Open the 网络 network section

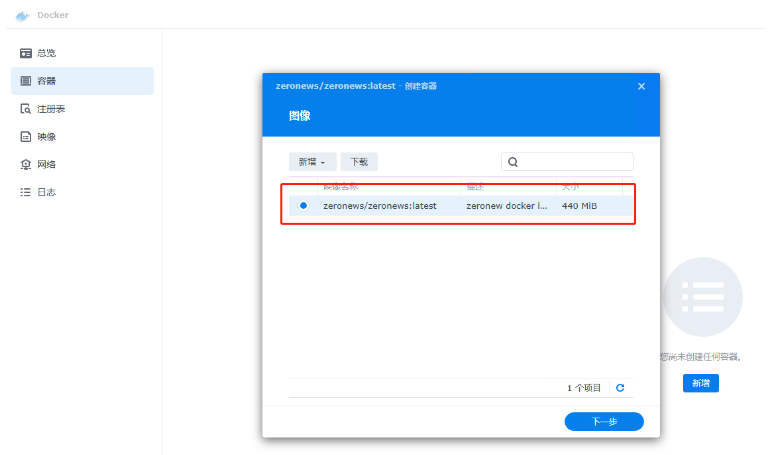[x=82, y=164]
